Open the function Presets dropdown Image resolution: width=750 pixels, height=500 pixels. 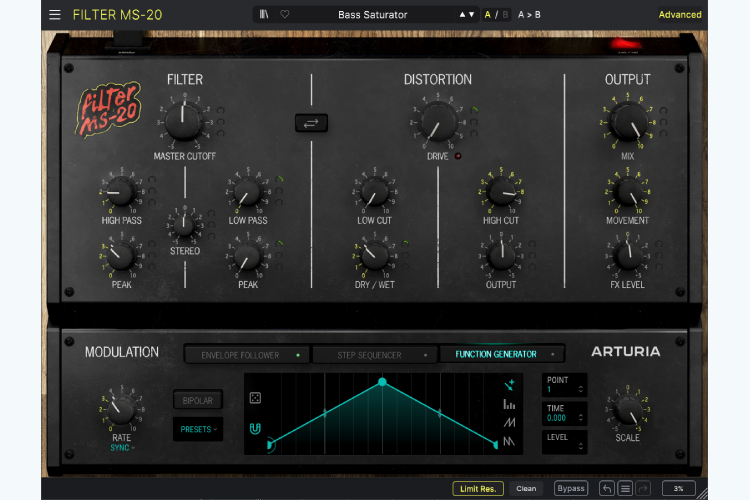point(198,429)
